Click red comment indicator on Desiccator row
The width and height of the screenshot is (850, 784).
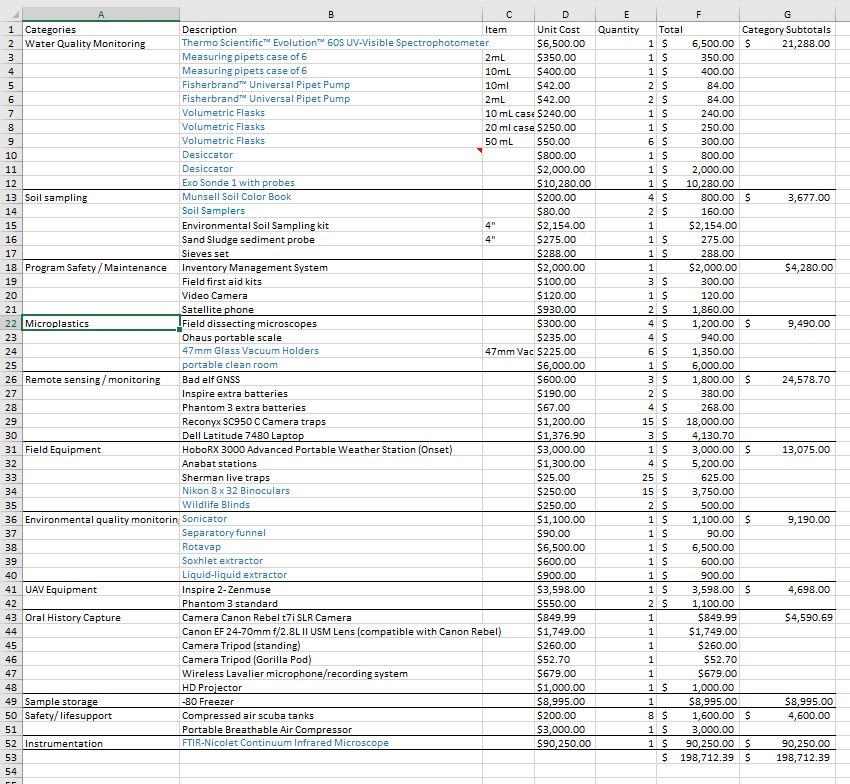(x=480, y=150)
